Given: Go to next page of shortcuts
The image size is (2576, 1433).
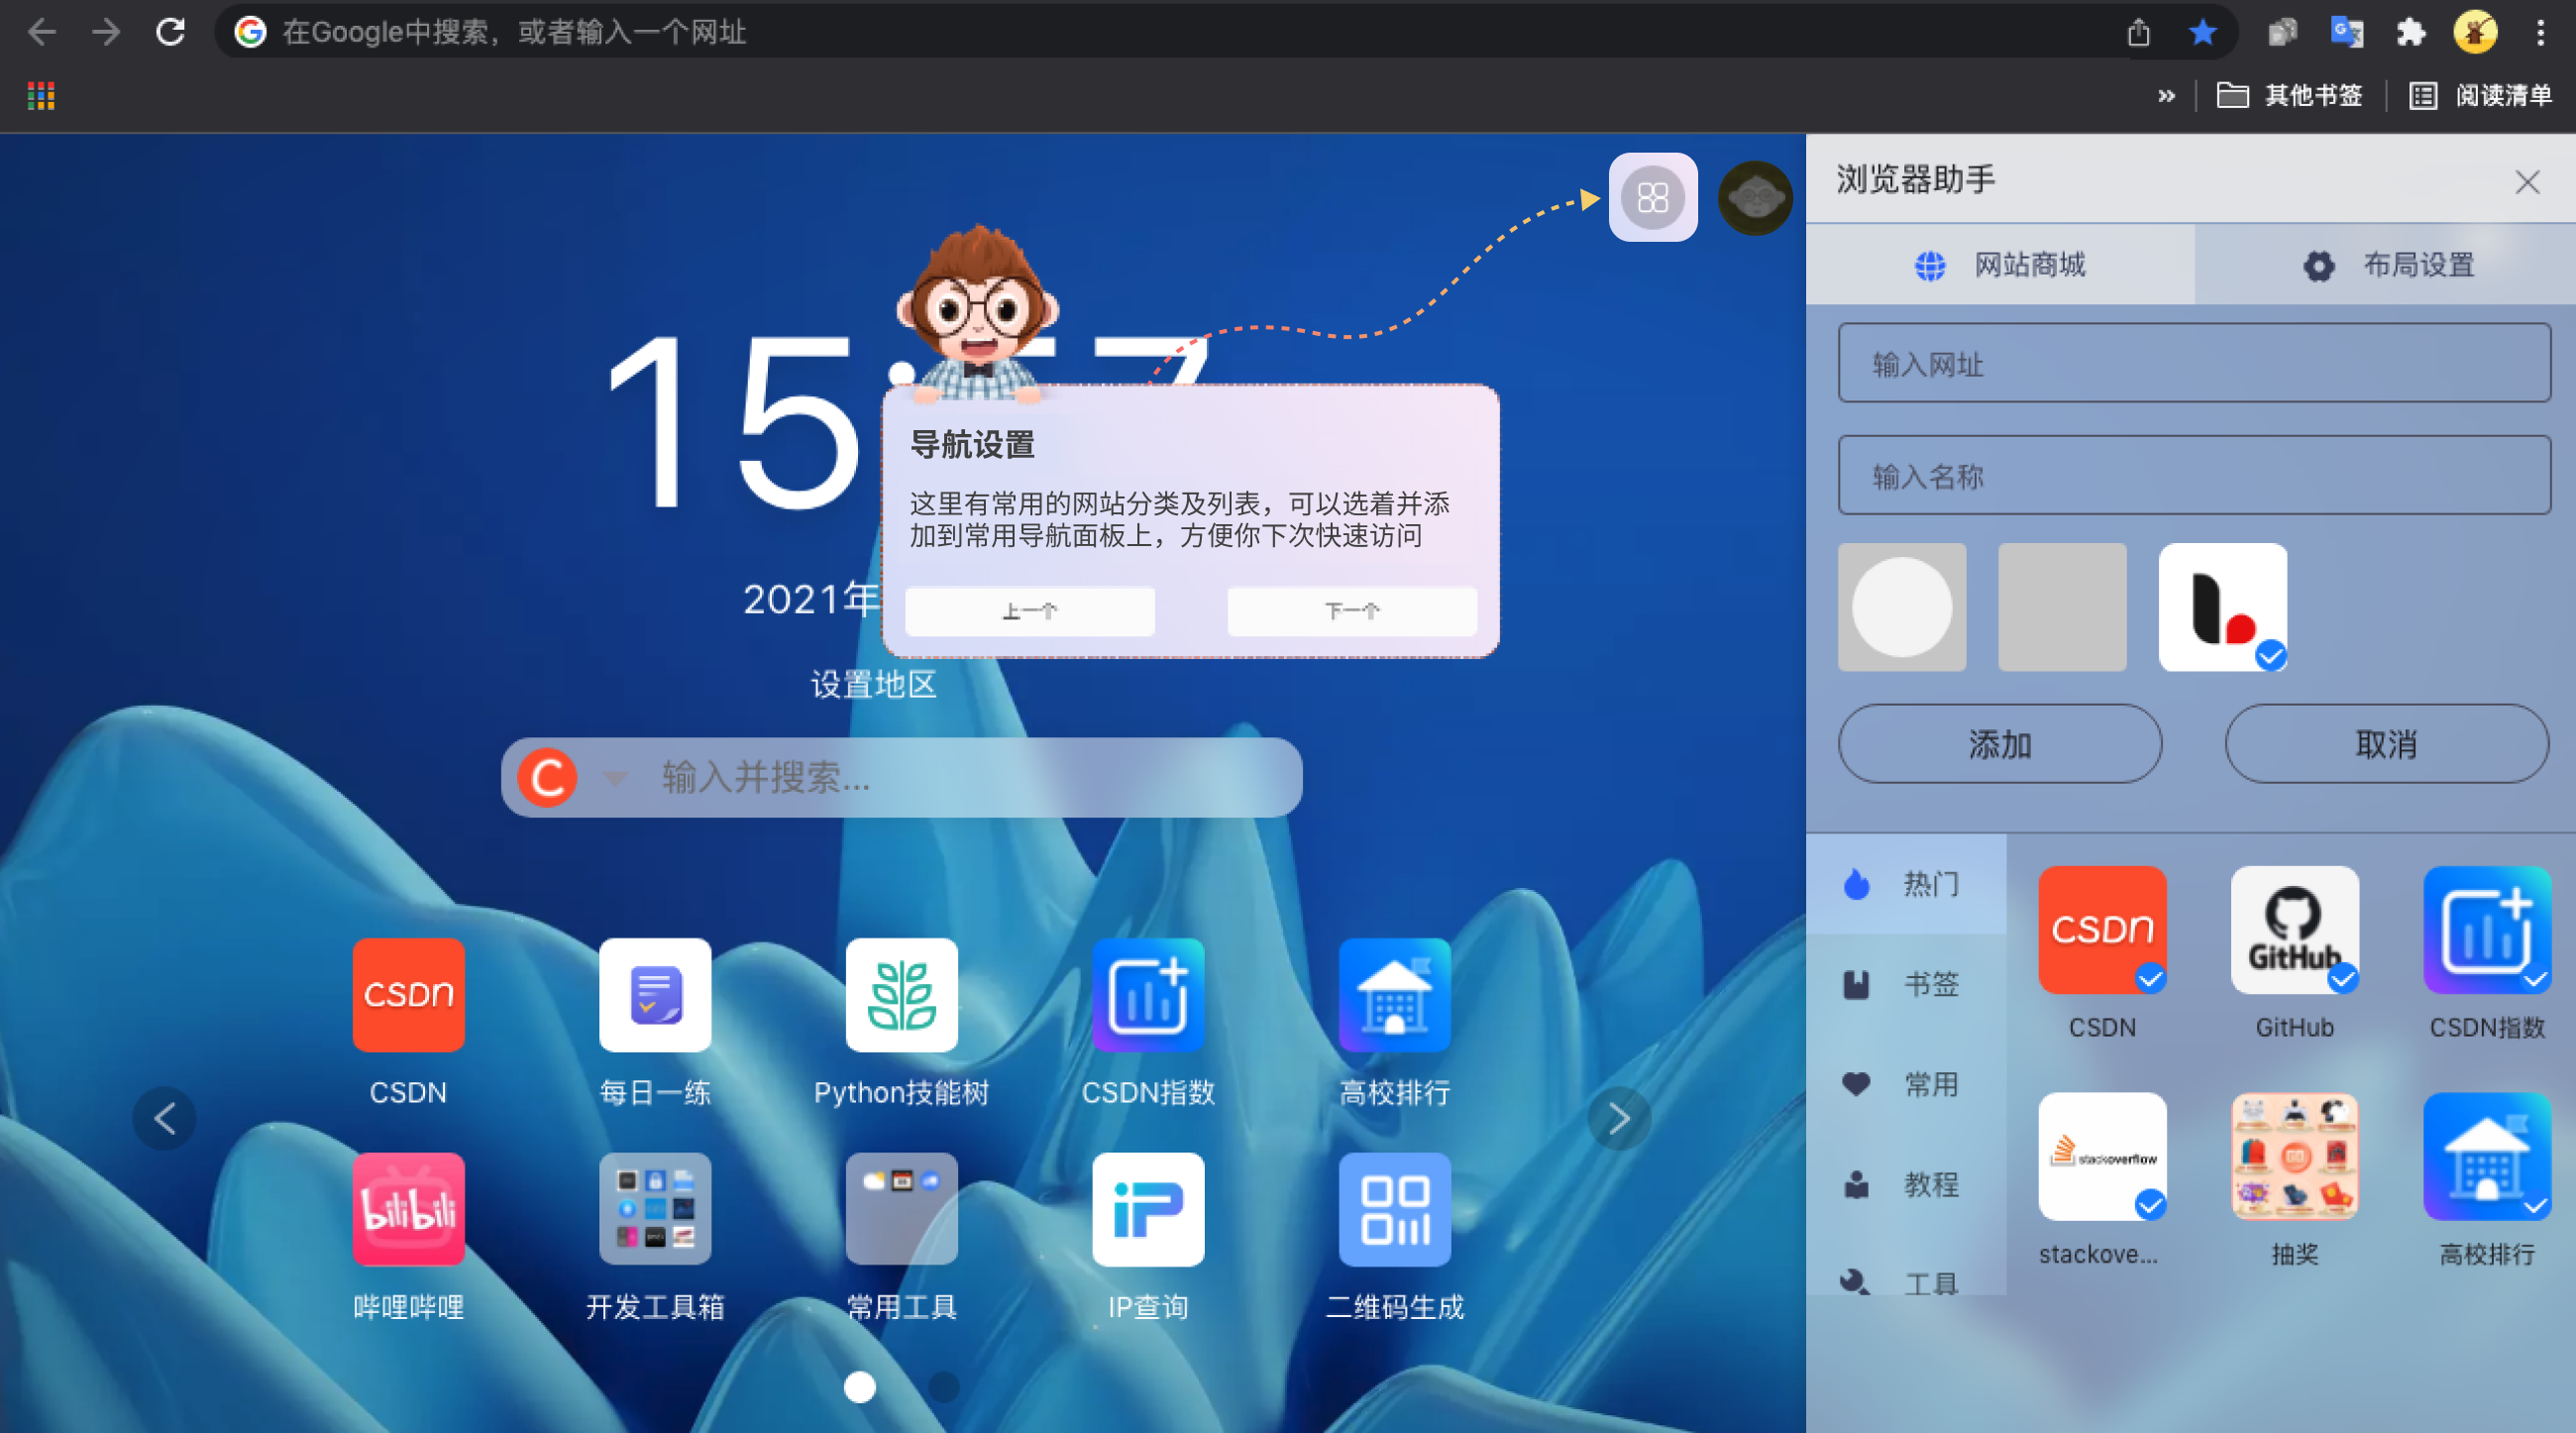Looking at the screenshot, I should coord(1619,1118).
